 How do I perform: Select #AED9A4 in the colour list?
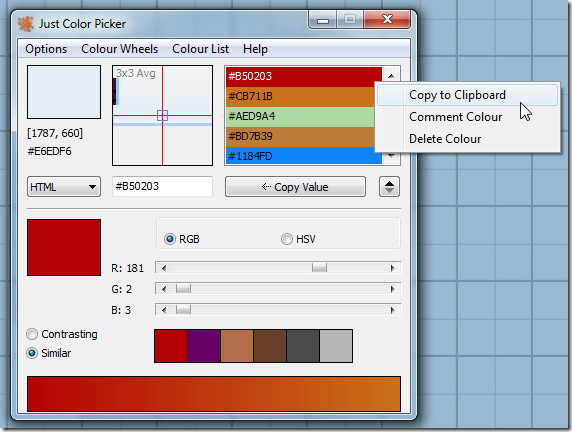(300, 117)
